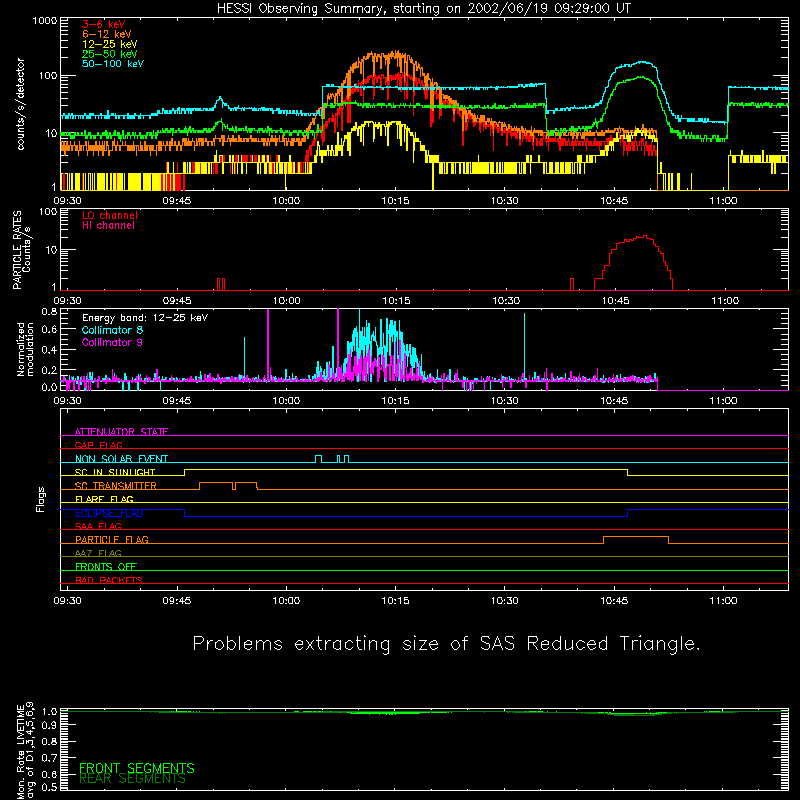Select the '6-12 keV' legend label
Screen dimensions: 800x800
(x=107, y=34)
